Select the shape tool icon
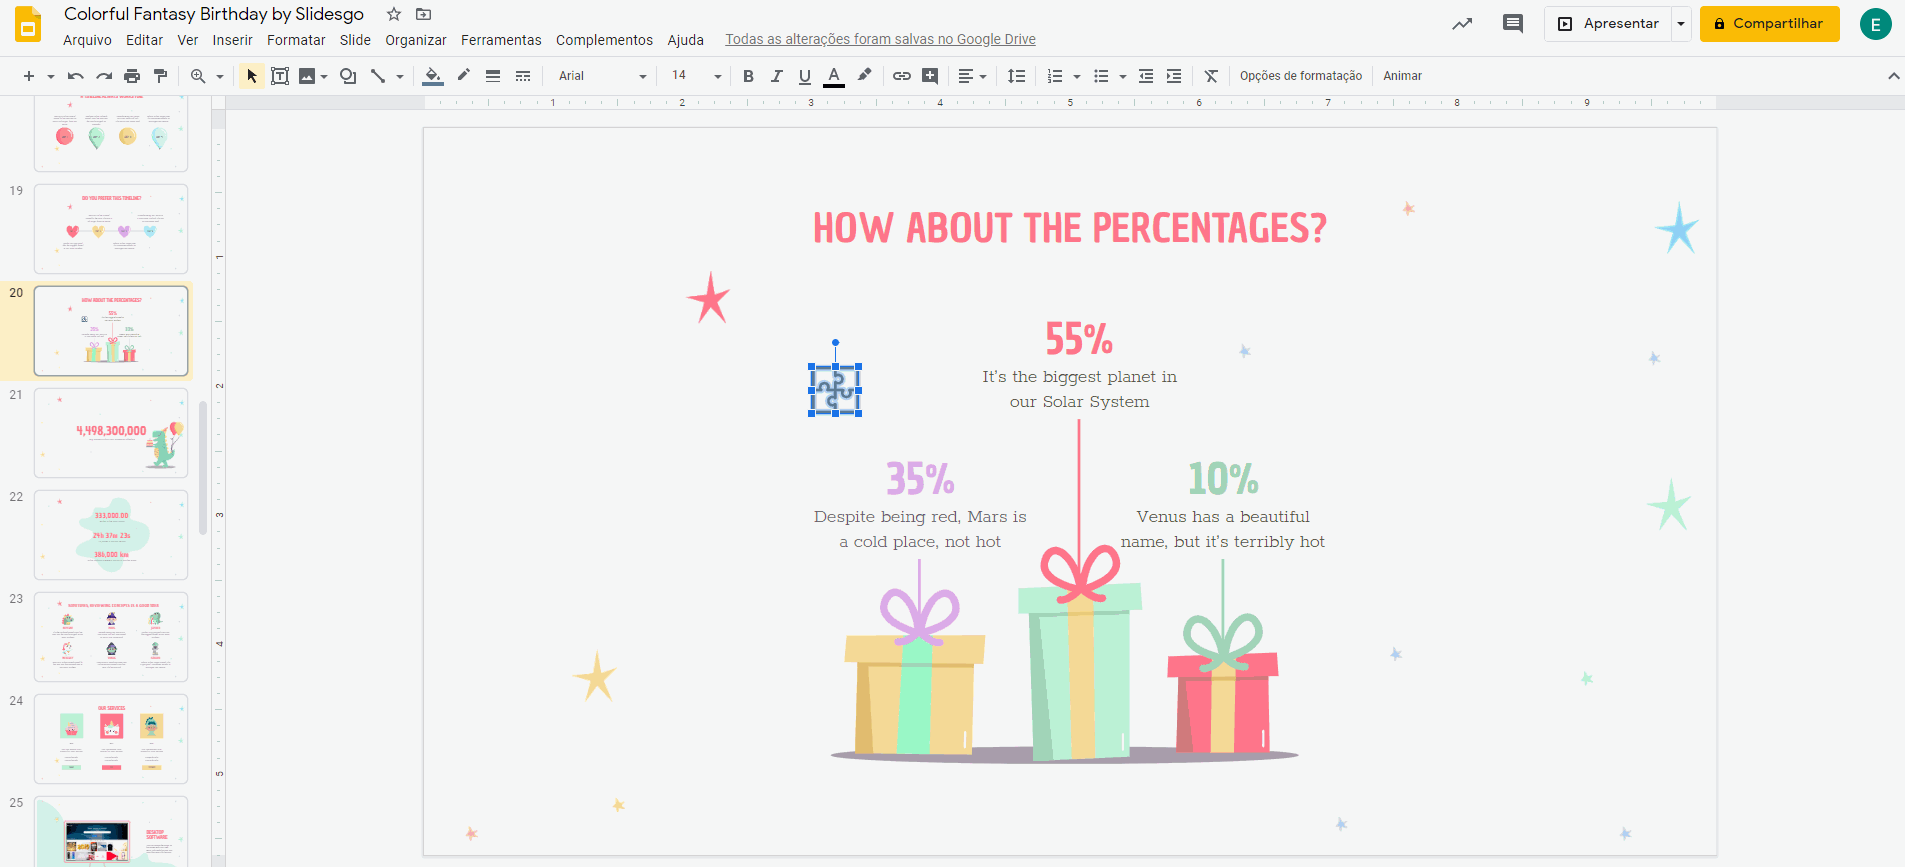 (x=348, y=76)
